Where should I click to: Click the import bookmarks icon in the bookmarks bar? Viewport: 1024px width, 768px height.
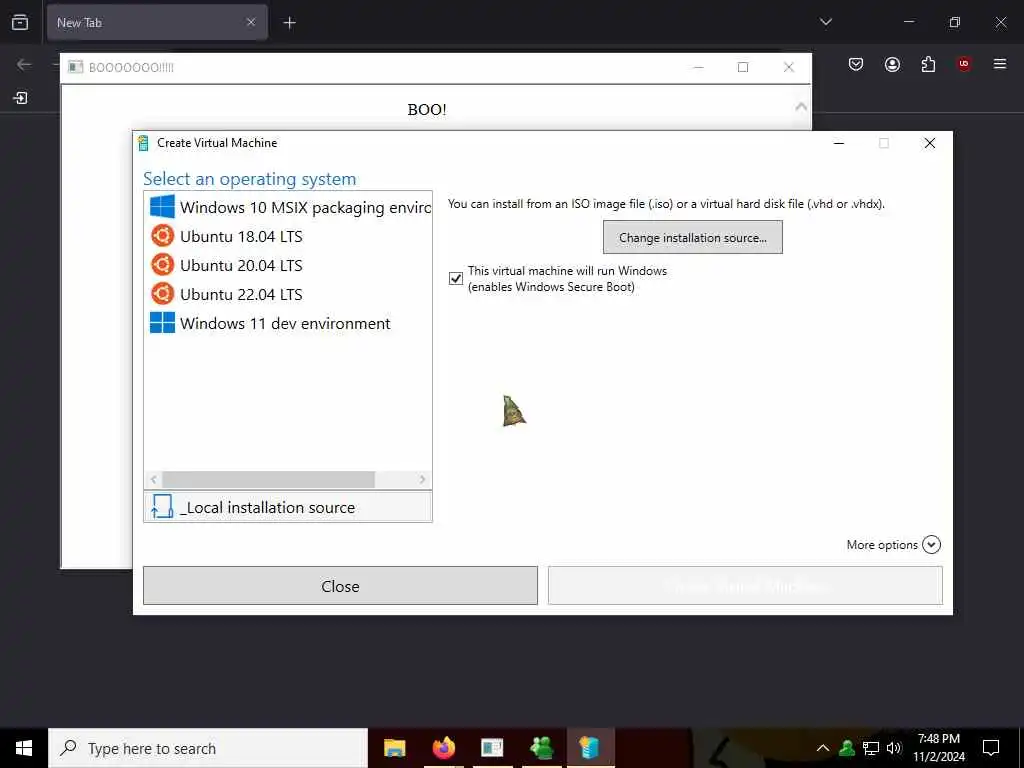pyautogui.click(x=20, y=98)
